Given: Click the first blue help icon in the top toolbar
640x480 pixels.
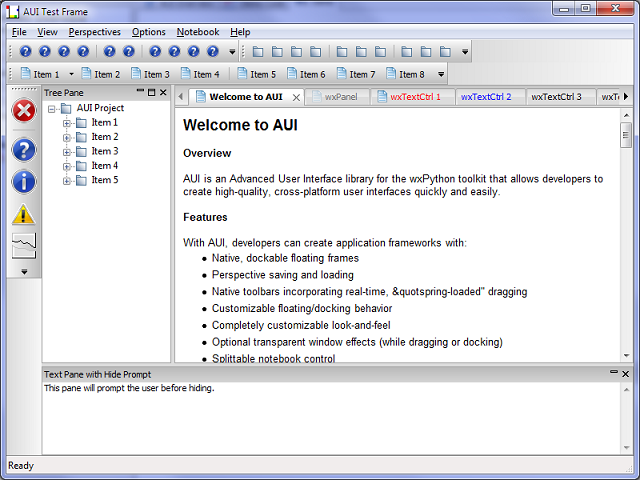Looking at the screenshot, I should [25, 51].
